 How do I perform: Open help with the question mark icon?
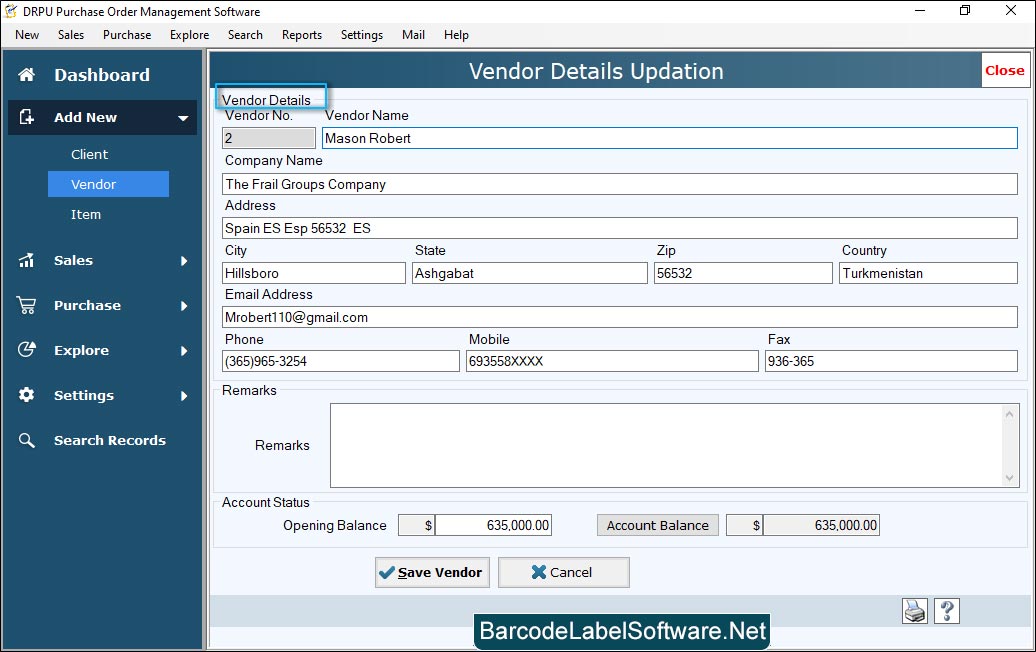(947, 611)
